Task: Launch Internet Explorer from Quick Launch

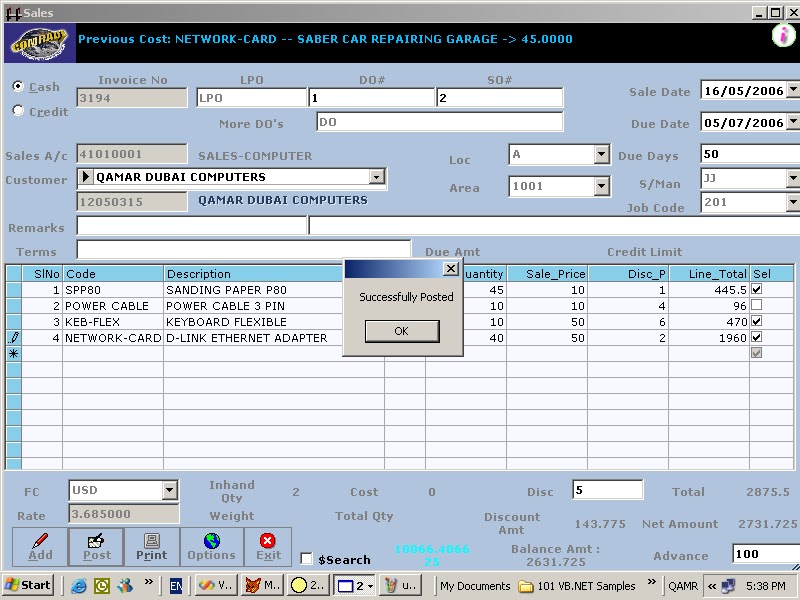Action: pos(79,585)
